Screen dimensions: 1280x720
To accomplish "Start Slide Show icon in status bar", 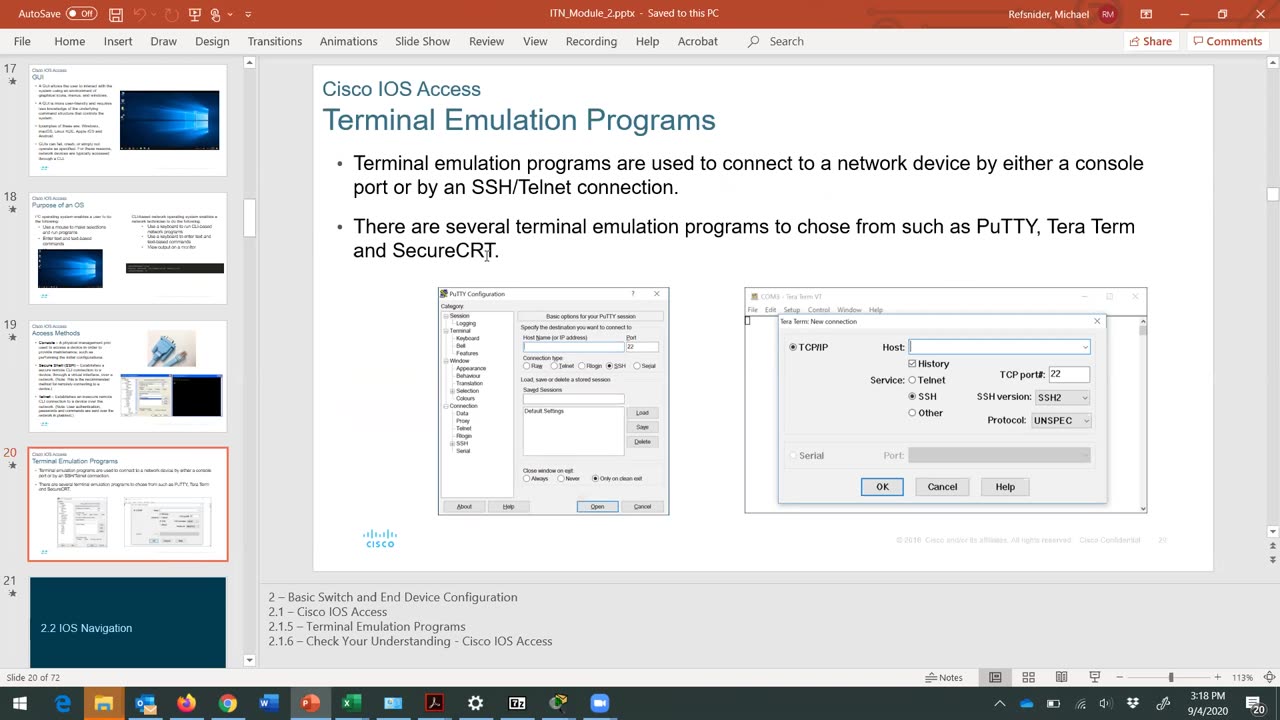I will click(1095, 677).
